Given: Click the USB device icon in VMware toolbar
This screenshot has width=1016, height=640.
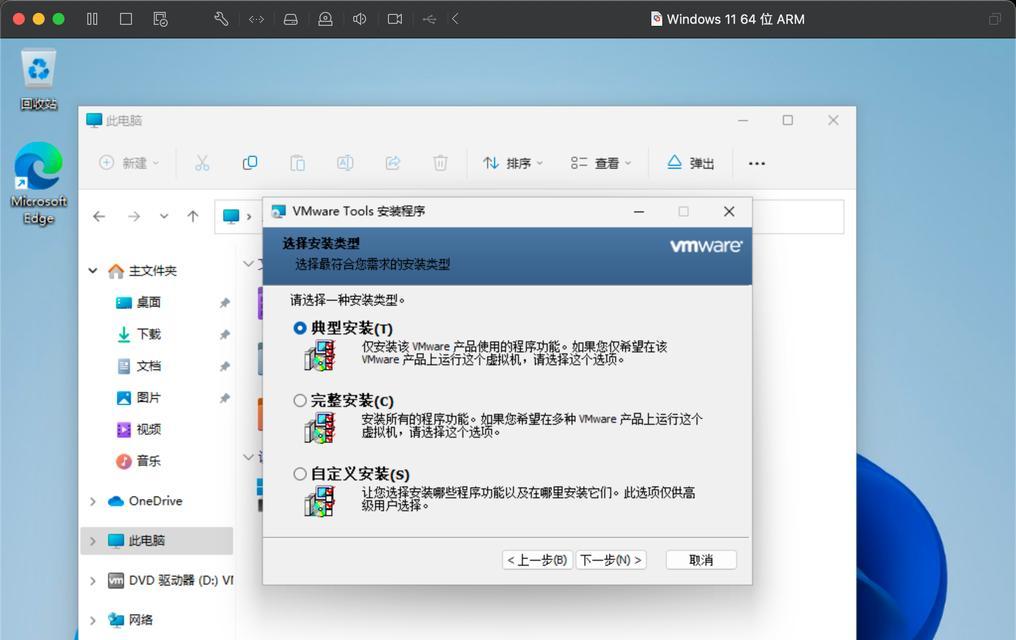Looking at the screenshot, I should pos(429,19).
